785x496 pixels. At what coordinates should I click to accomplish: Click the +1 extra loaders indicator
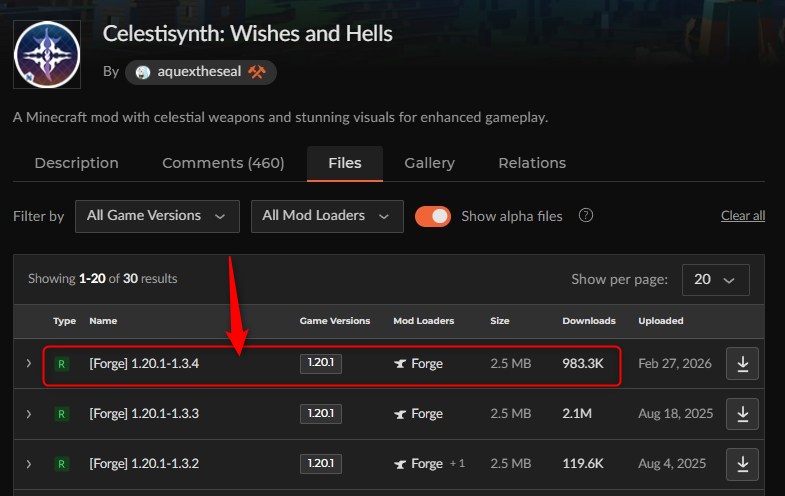[457, 463]
